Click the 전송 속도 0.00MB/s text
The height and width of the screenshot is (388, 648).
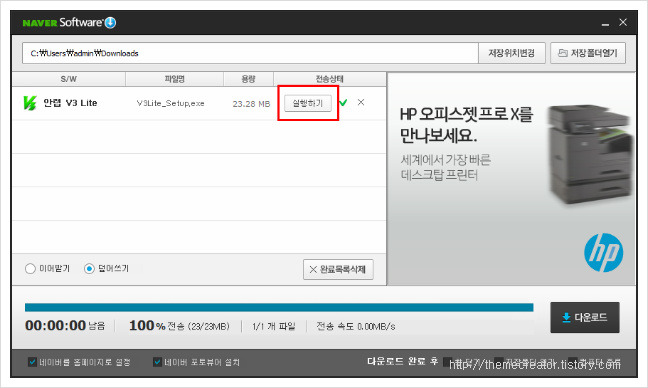356,326
